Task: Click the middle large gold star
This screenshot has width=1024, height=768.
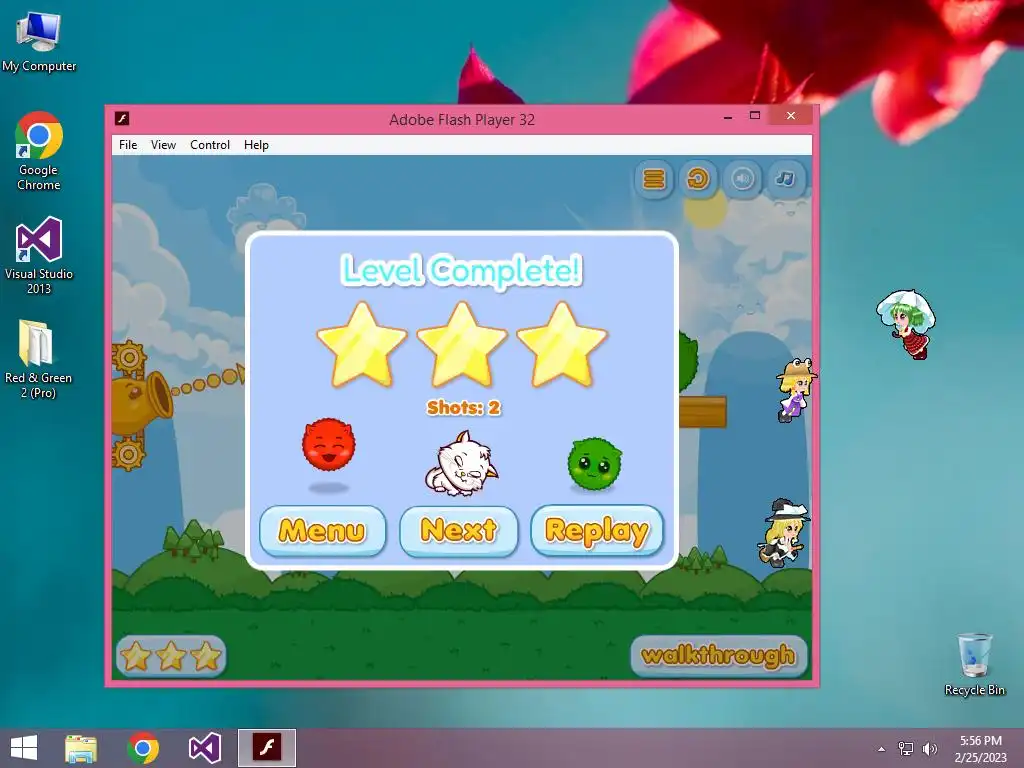Action: (x=462, y=344)
